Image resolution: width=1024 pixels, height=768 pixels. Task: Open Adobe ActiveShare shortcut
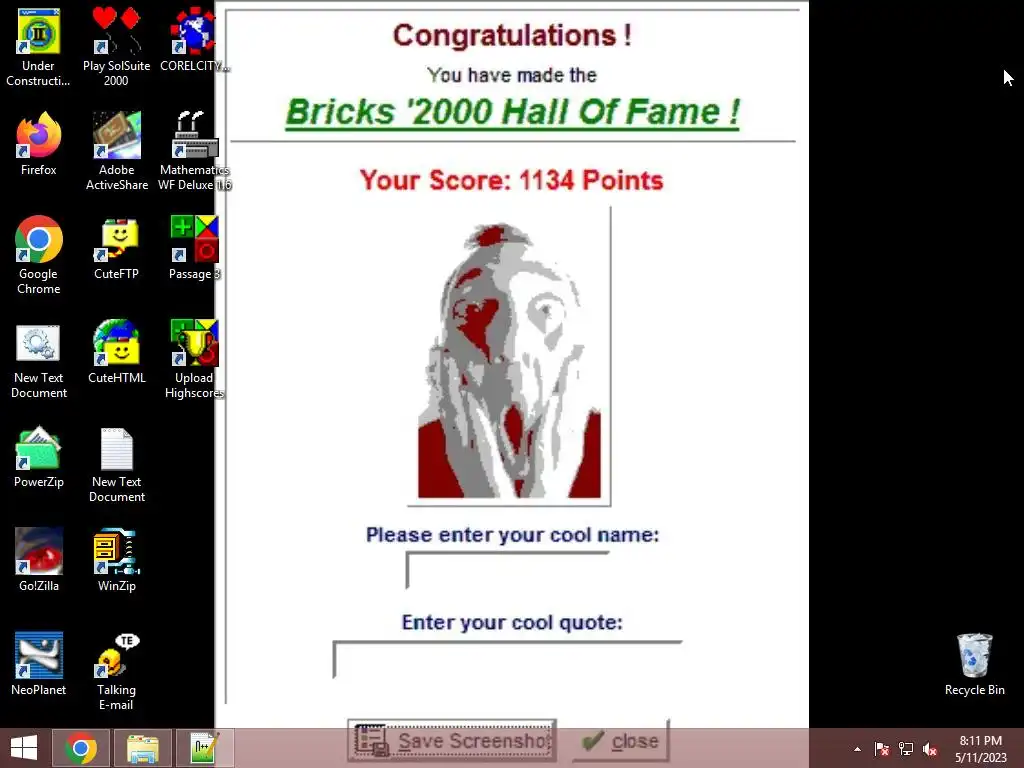point(116,152)
